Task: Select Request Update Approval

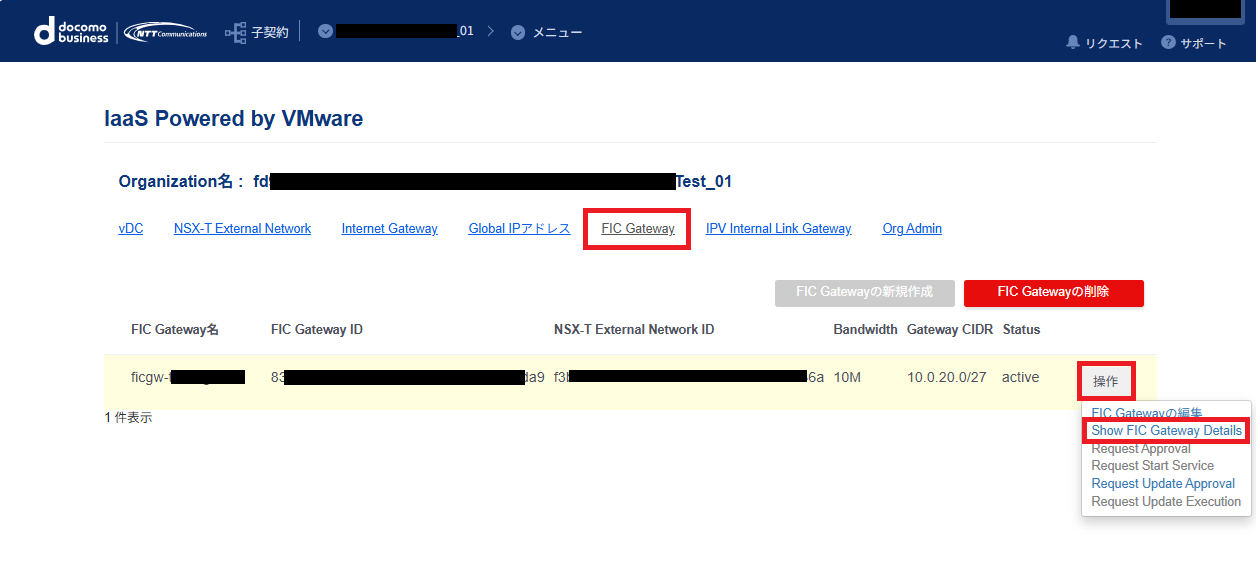Action: (x=1163, y=484)
